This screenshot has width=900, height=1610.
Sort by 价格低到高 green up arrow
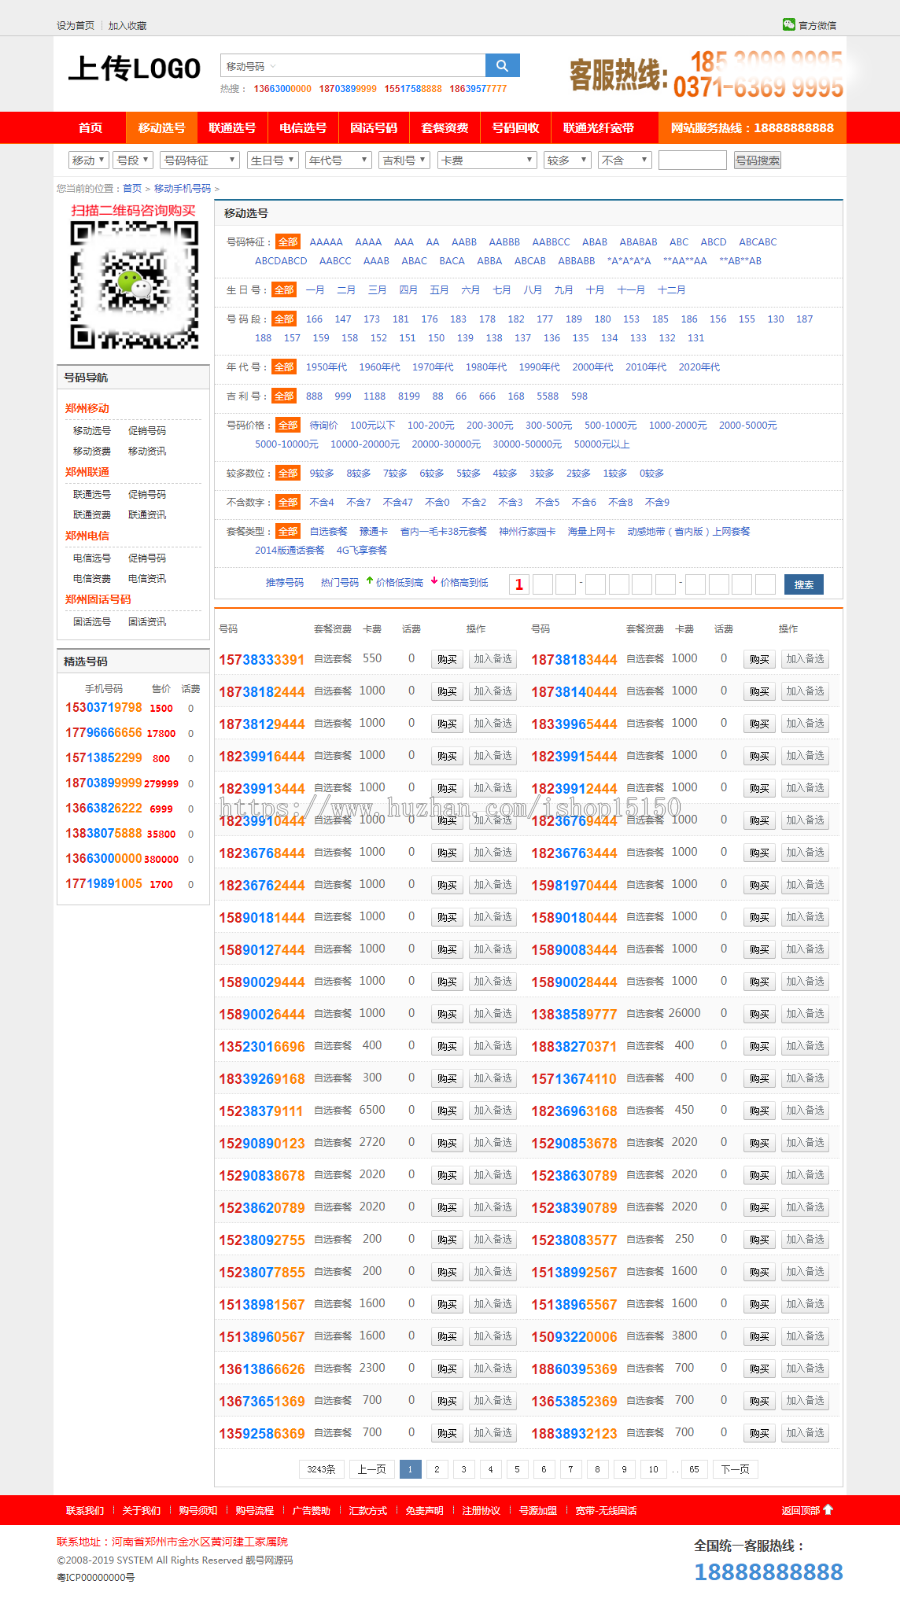(x=394, y=582)
